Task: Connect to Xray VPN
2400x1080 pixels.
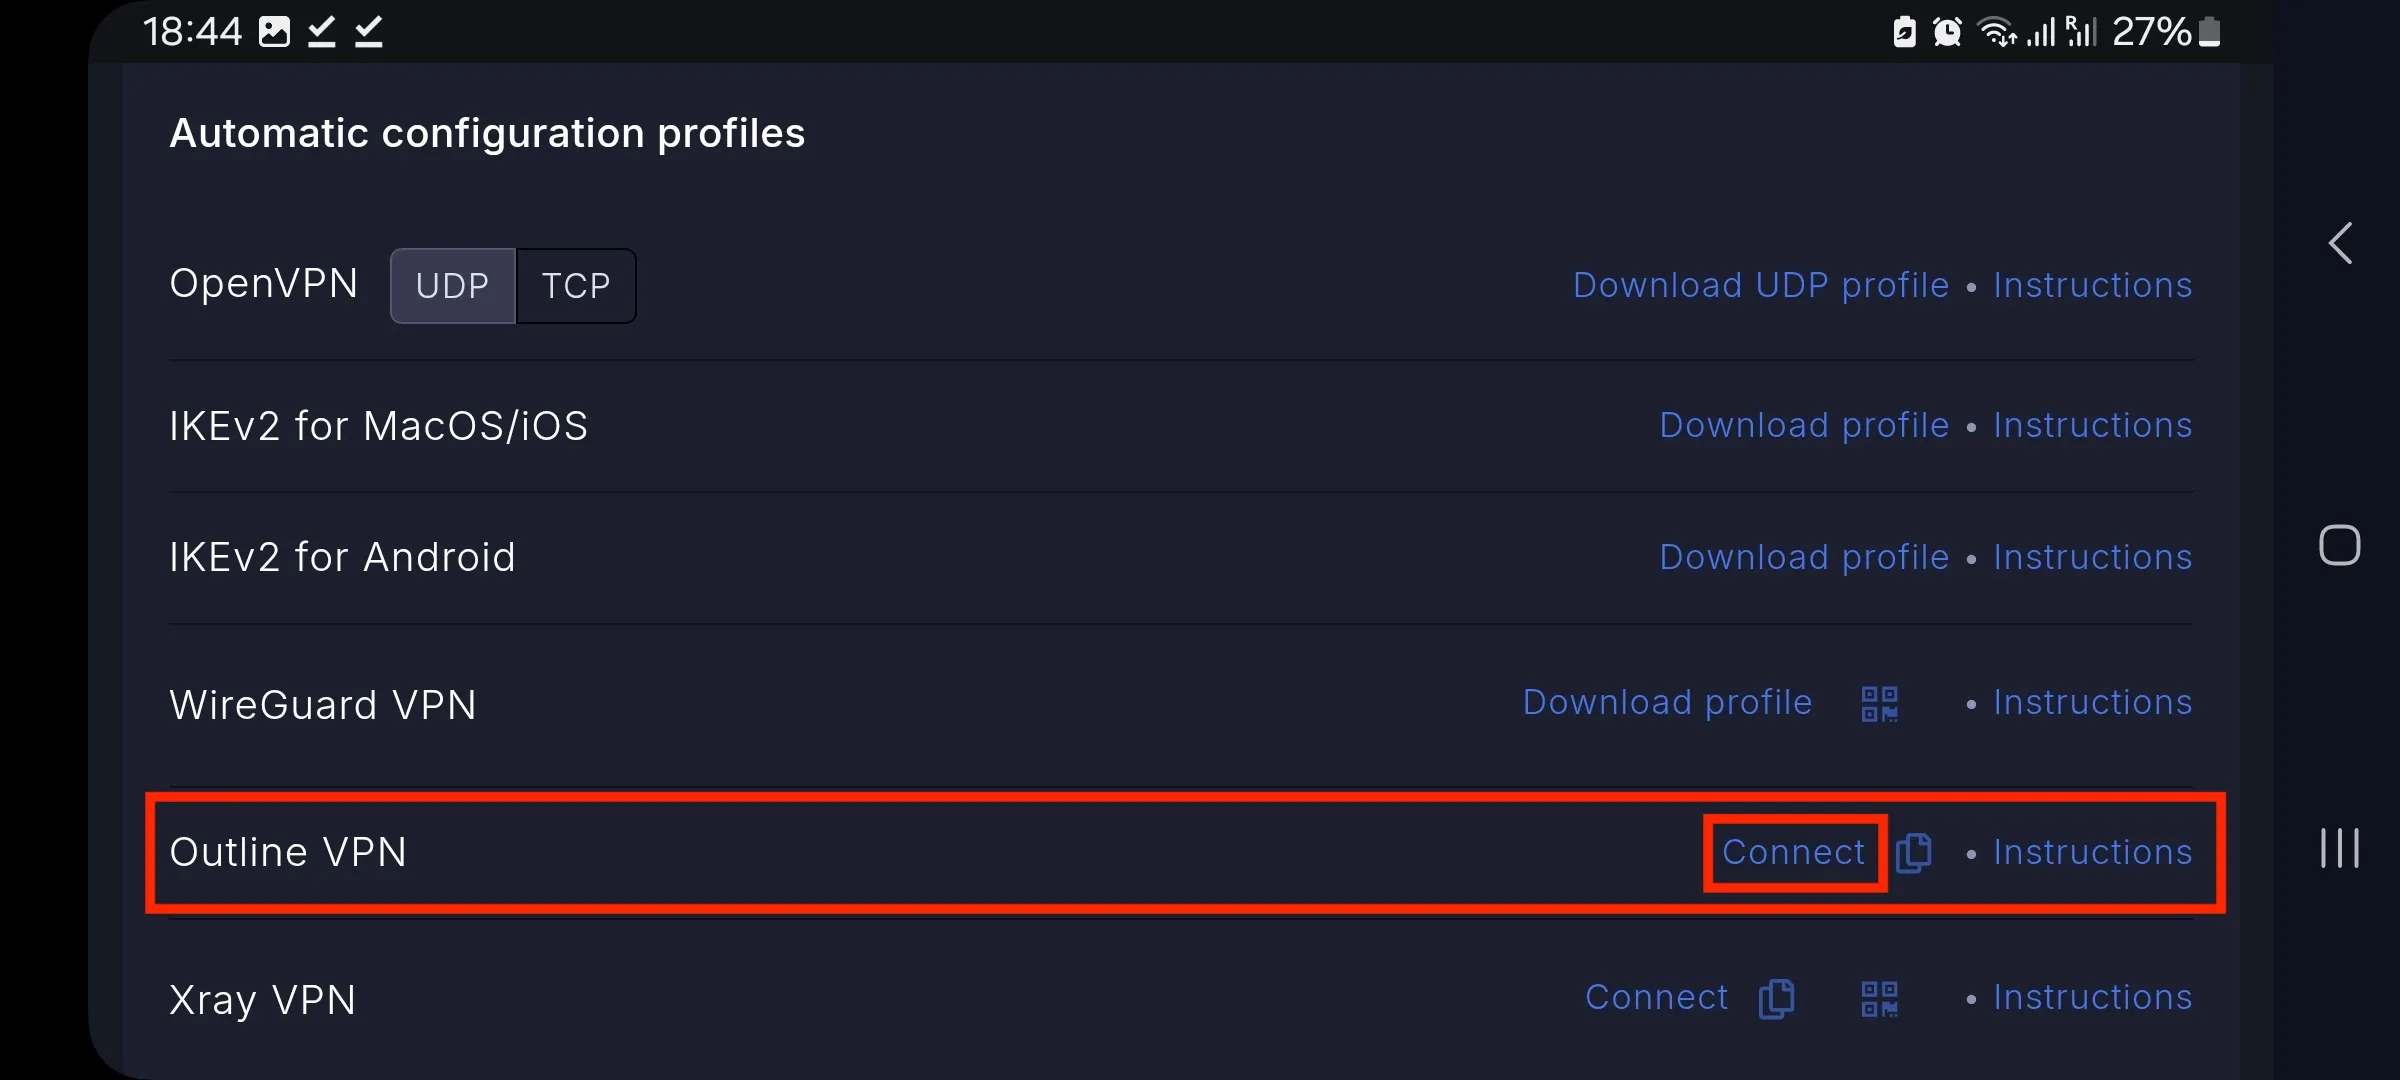Action: tap(1657, 998)
